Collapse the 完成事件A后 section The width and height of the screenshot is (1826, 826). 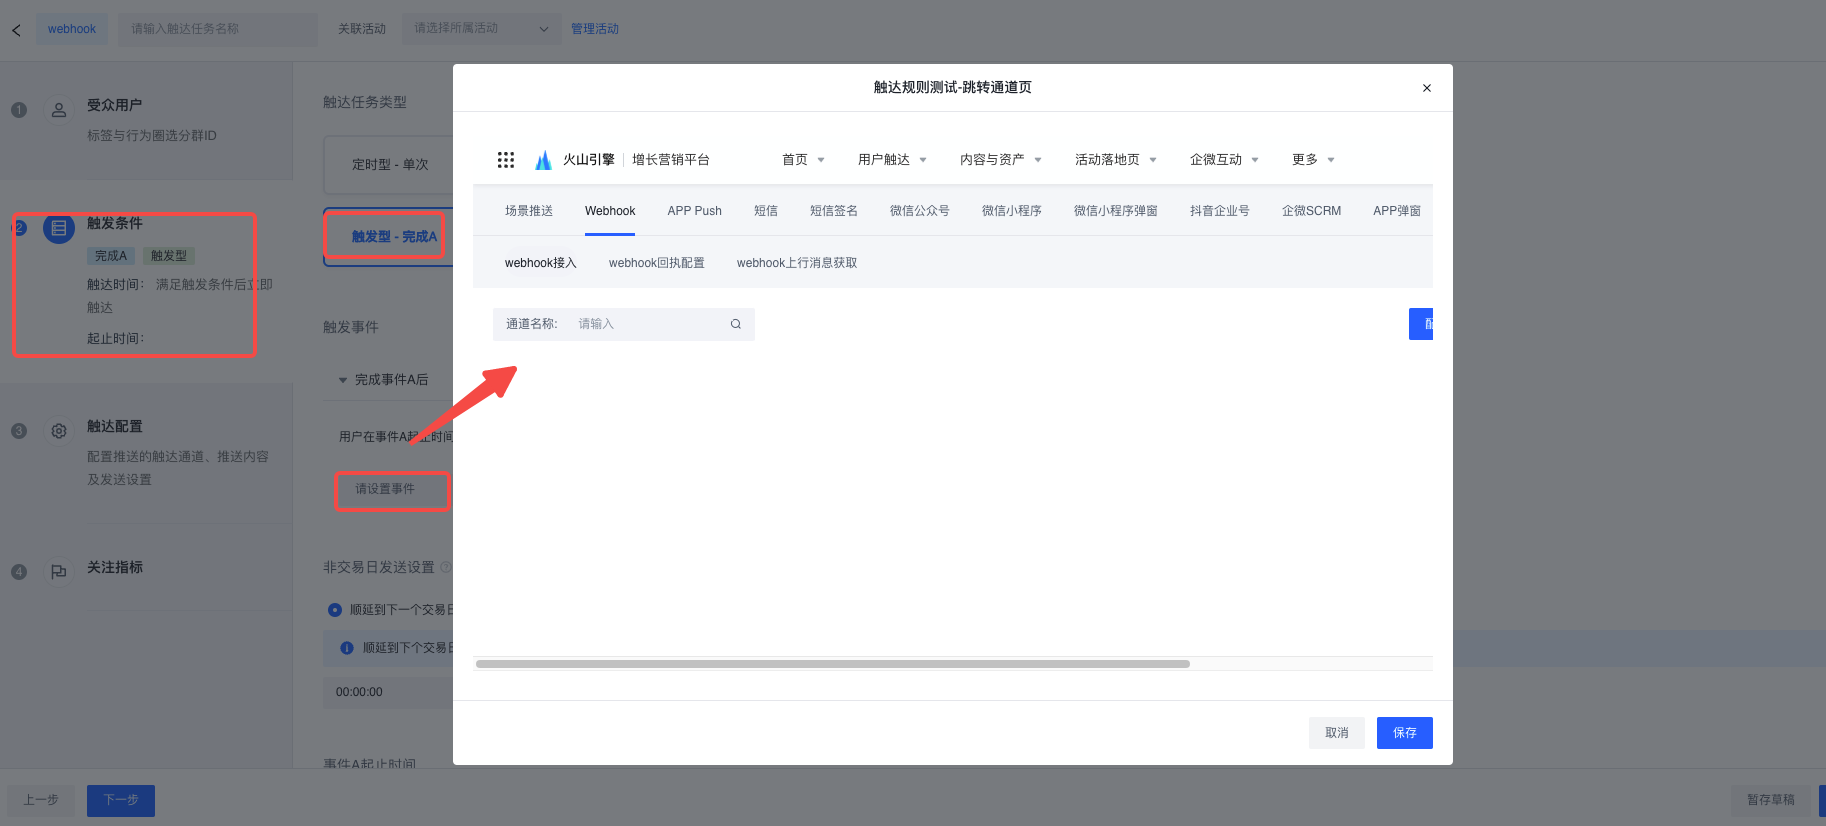point(343,380)
